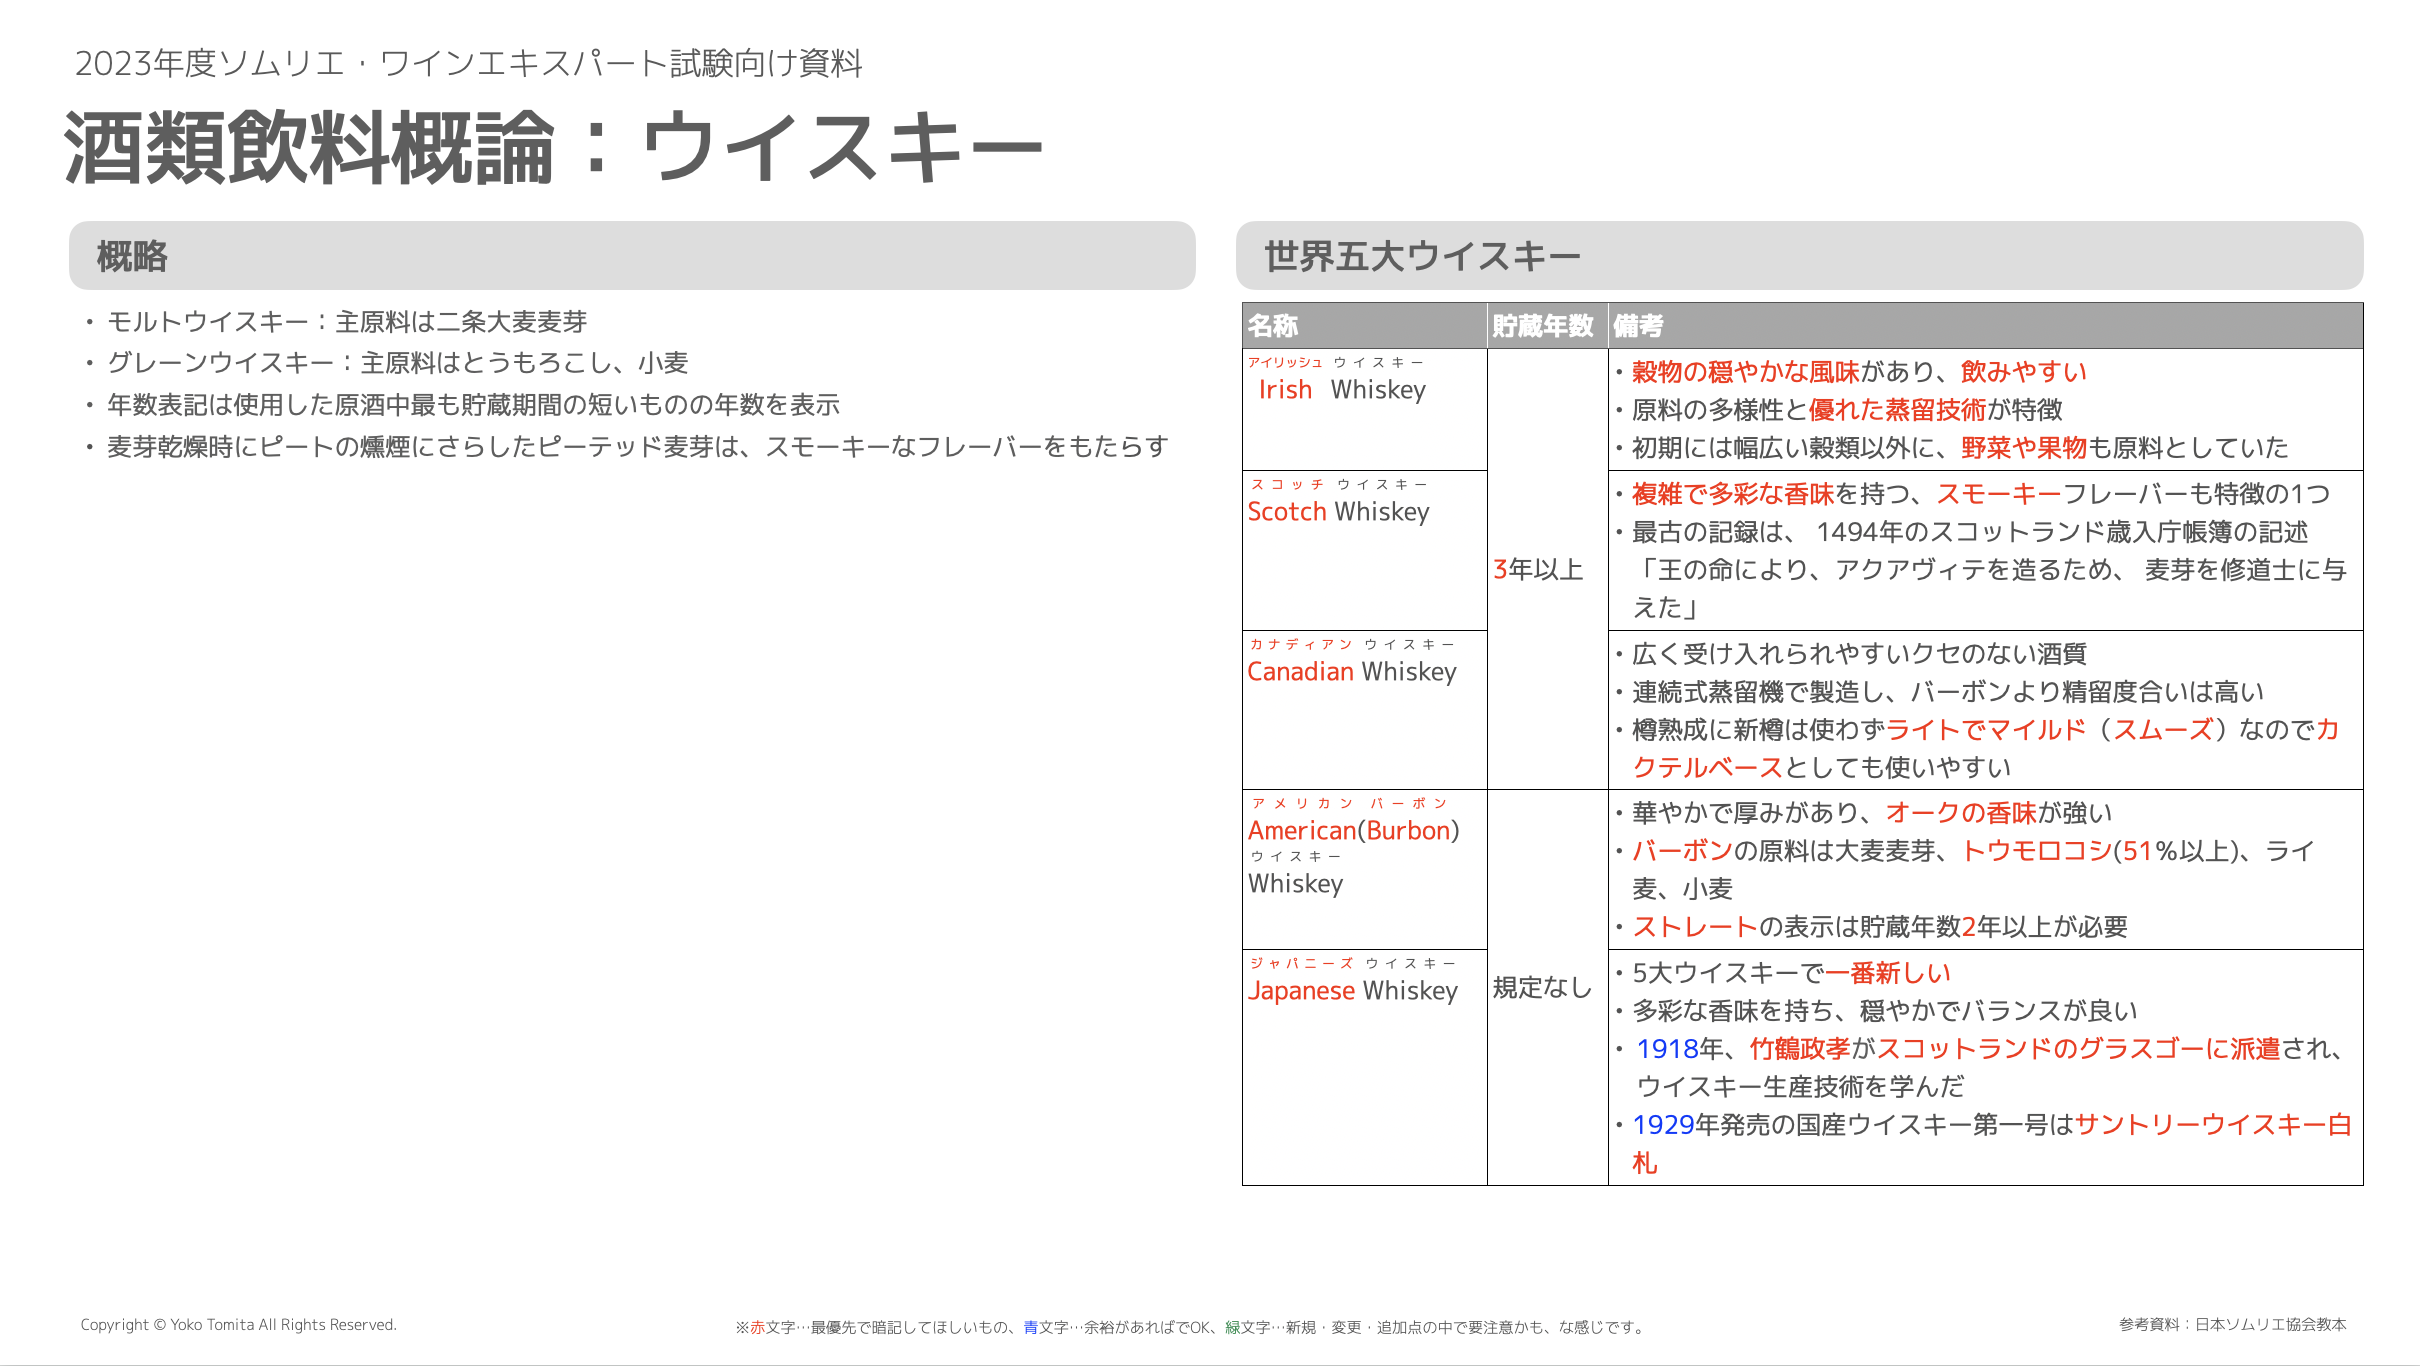Click text 穀物の穏やかな風味があり、飲みやすい
2420x1366 pixels.
[x=1859, y=372]
